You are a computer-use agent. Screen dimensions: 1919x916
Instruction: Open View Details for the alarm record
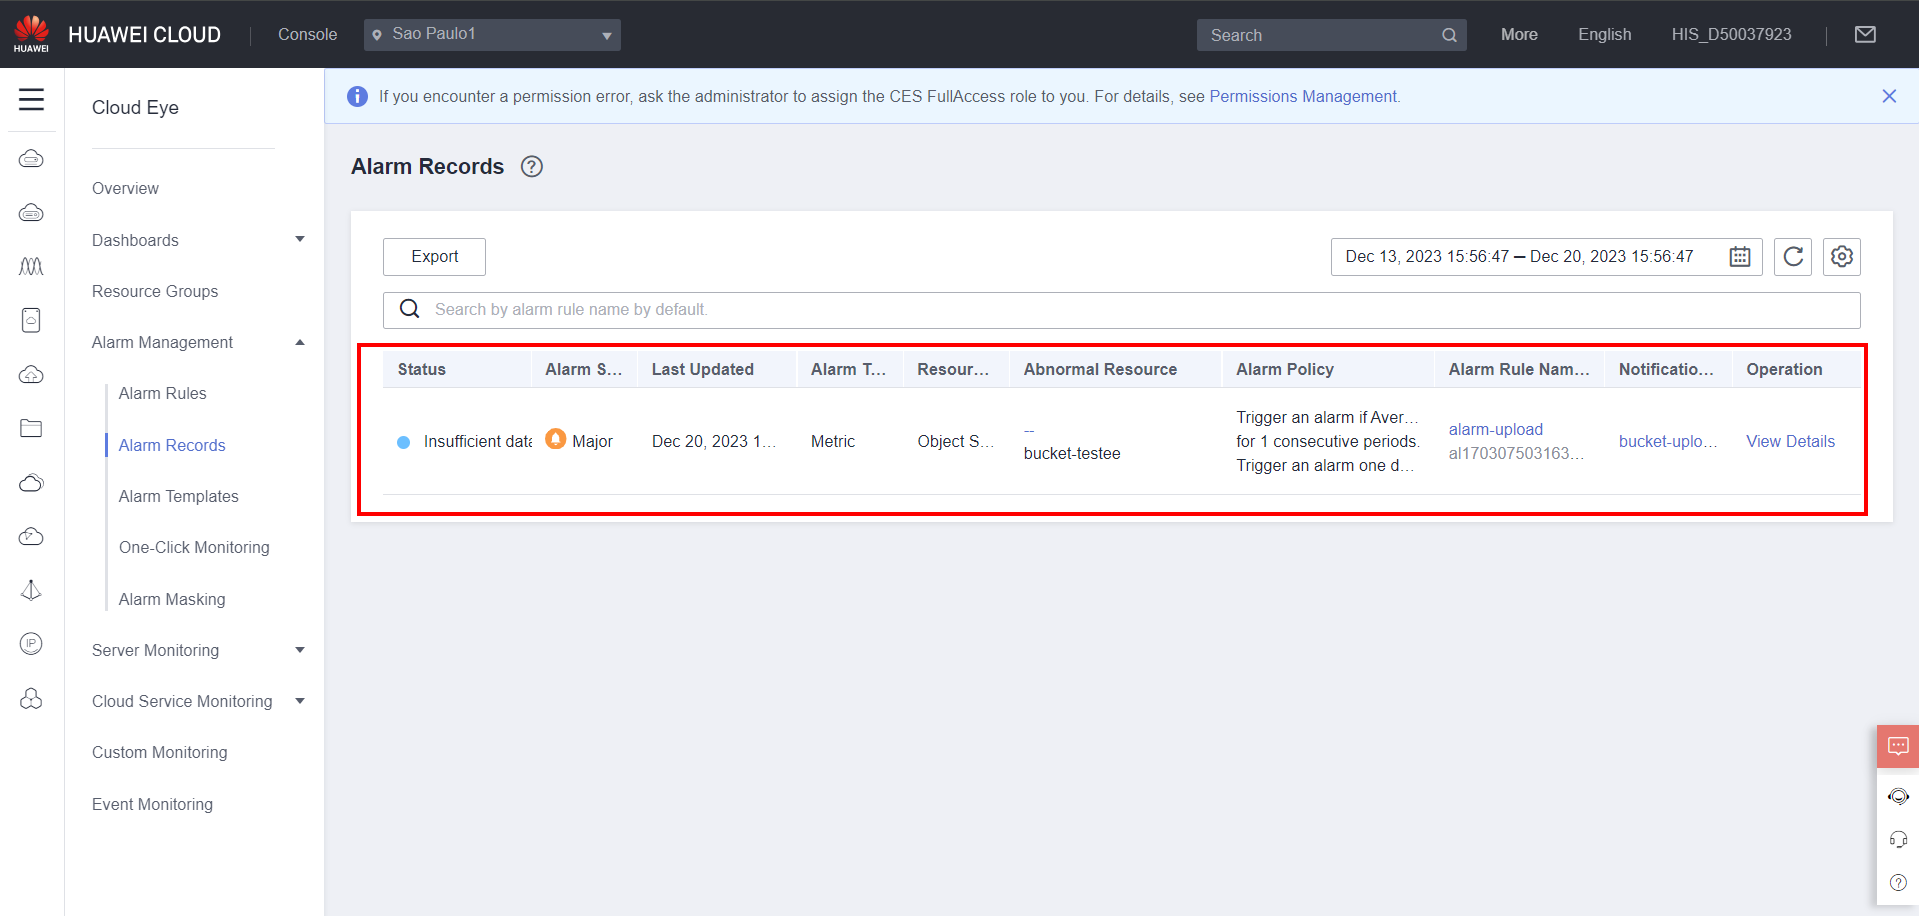coord(1790,441)
